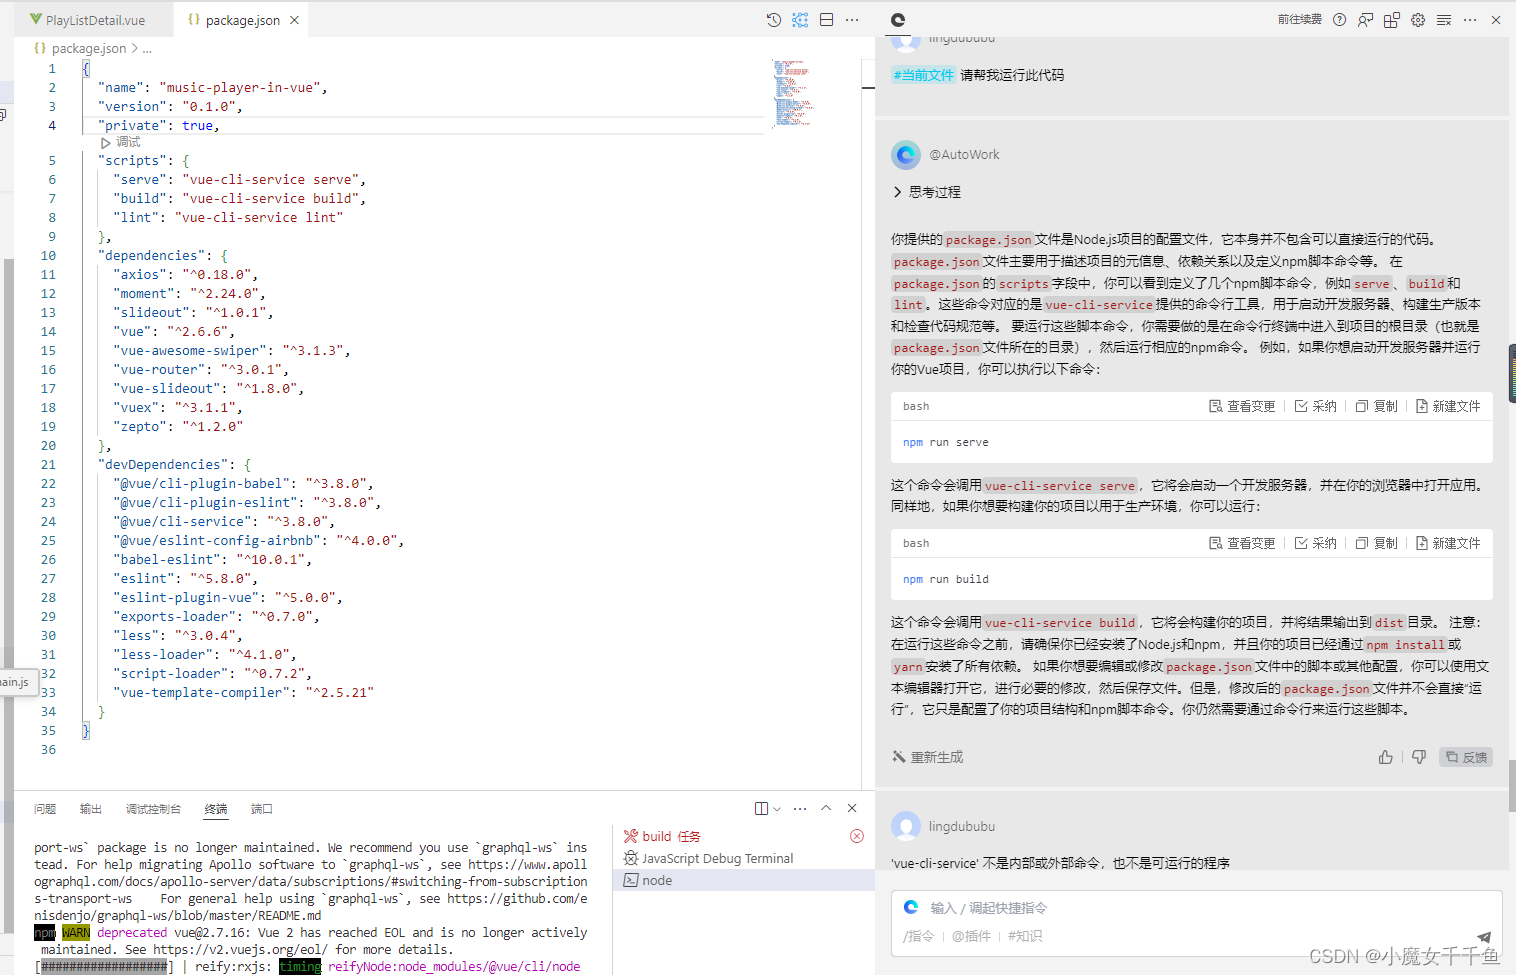Viewport: 1516px width, 975px height.
Task: Click the #当前文件 tag in the user message
Action: [x=924, y=75]
